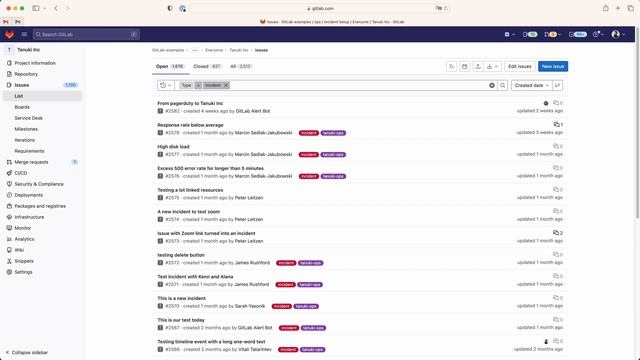Open the create new plus menu

point(509,35)
